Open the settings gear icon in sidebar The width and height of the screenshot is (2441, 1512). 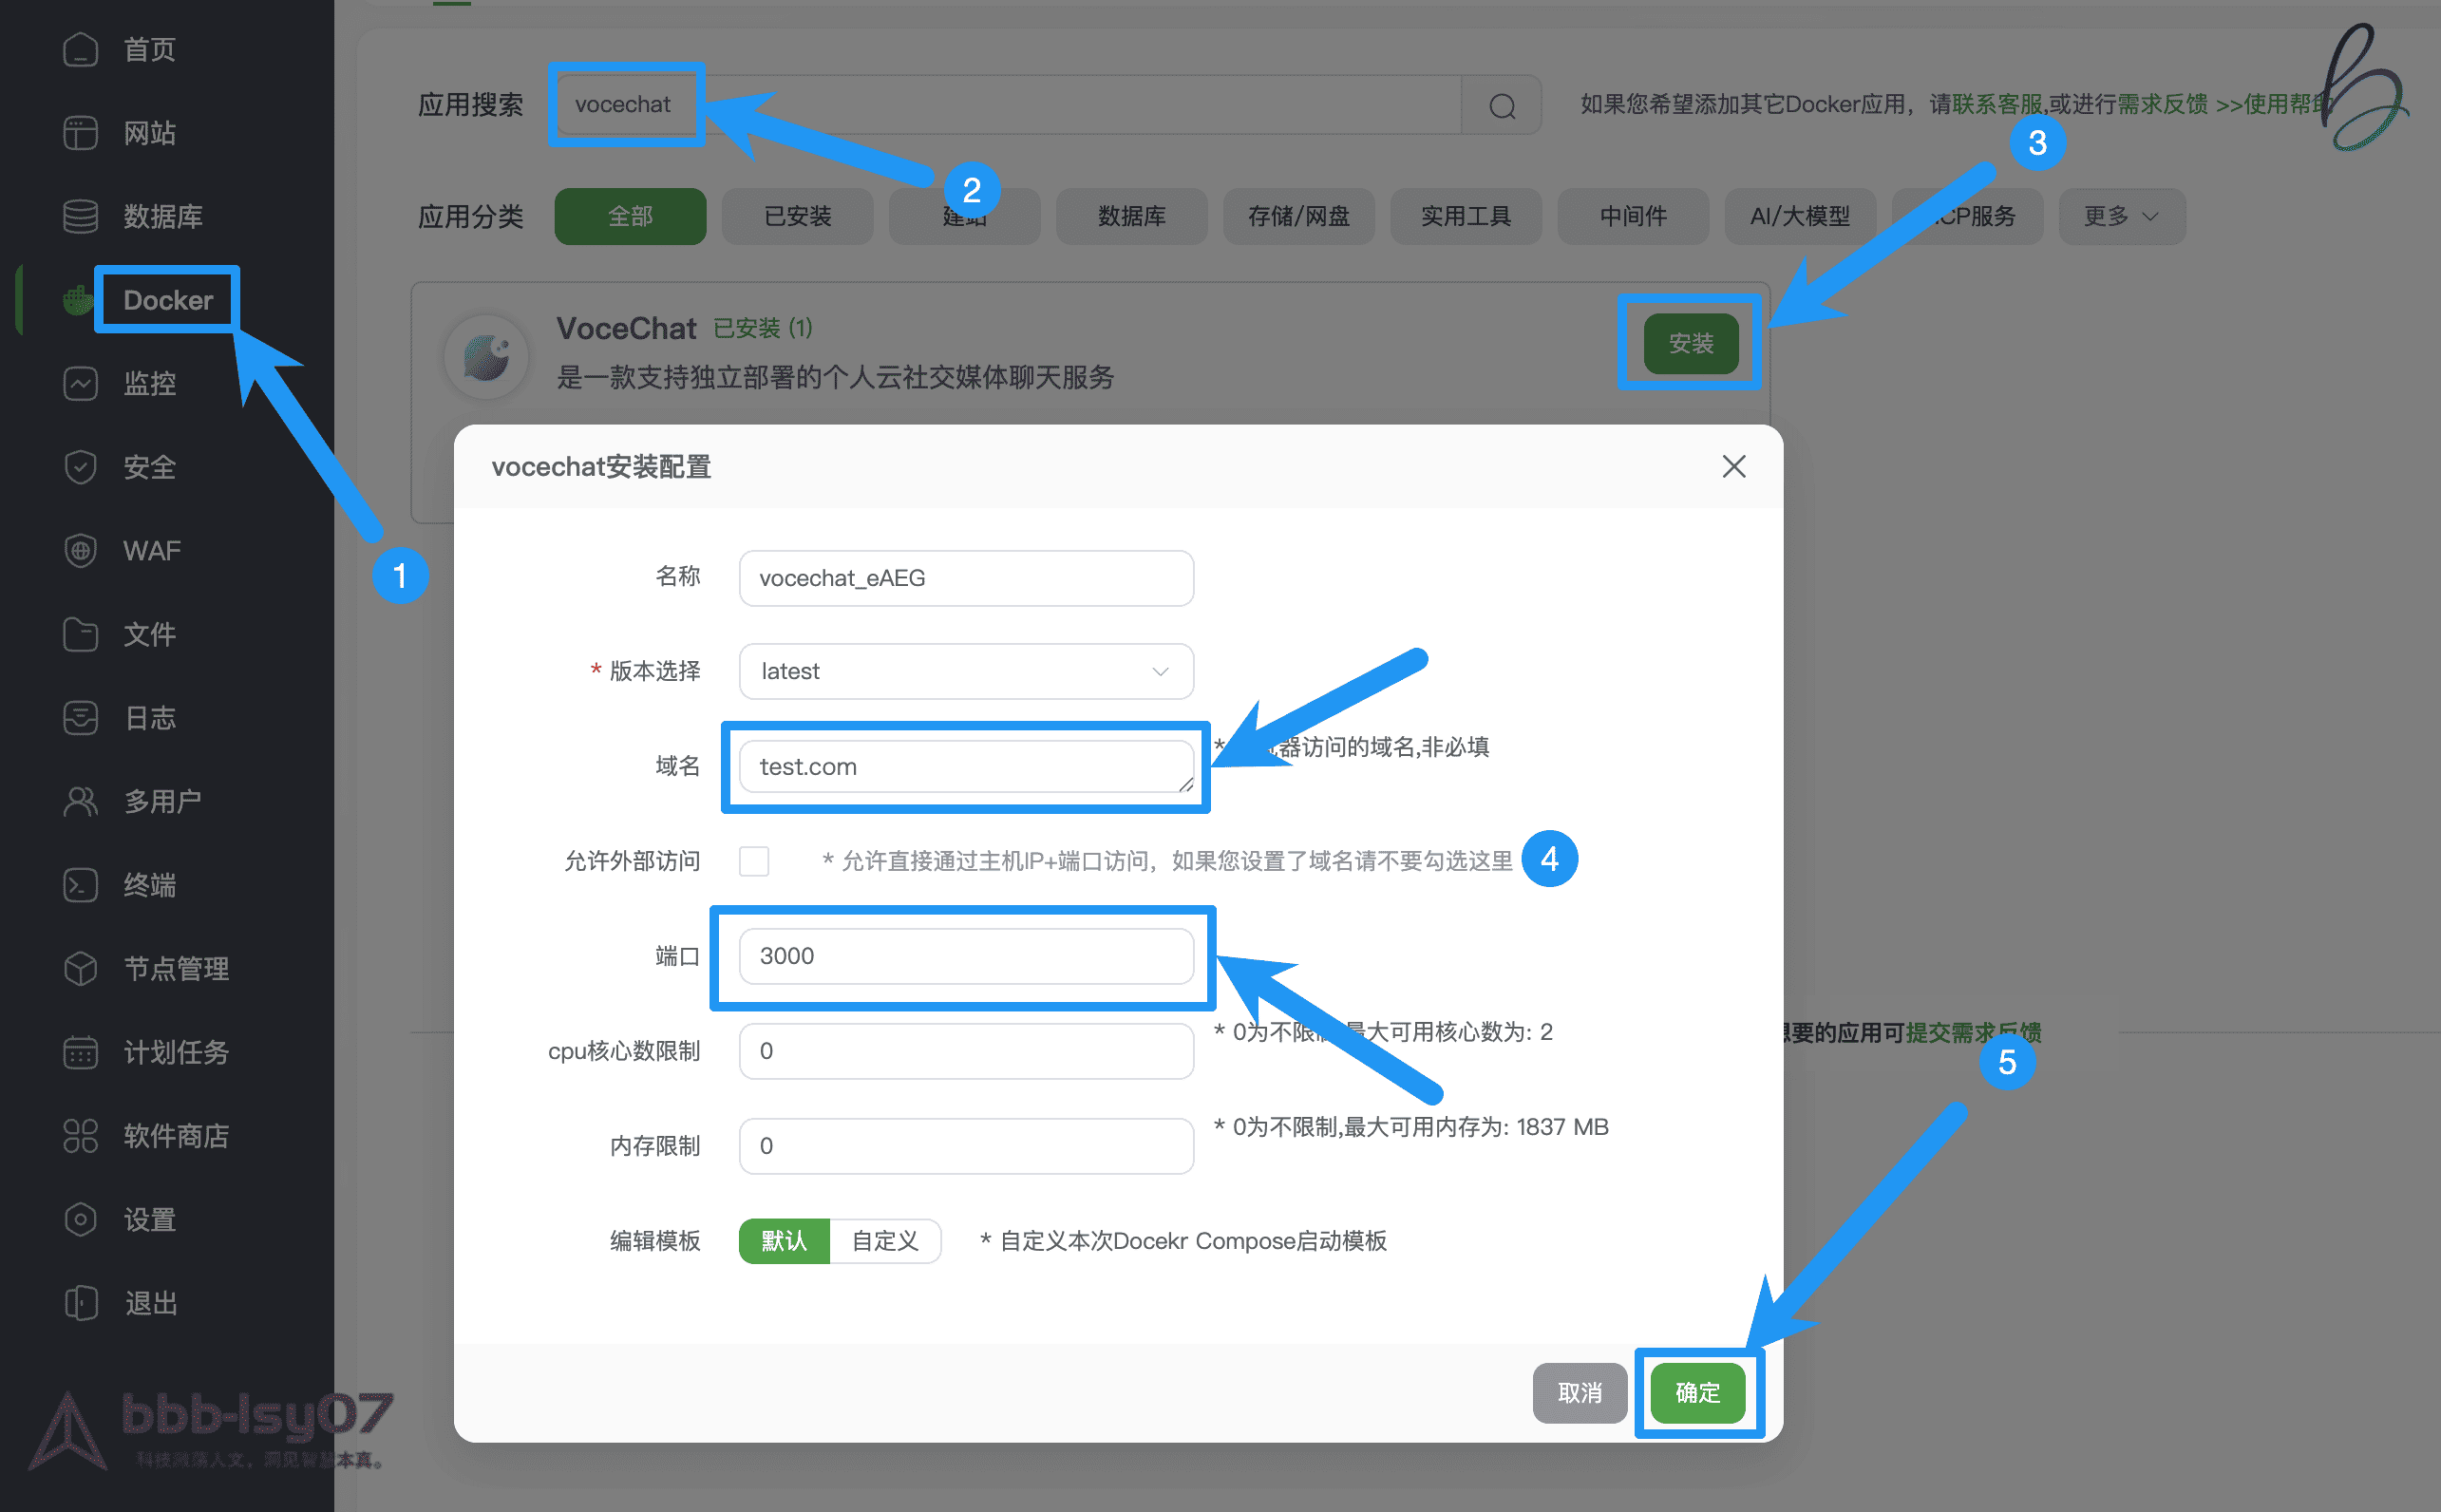80,1219
